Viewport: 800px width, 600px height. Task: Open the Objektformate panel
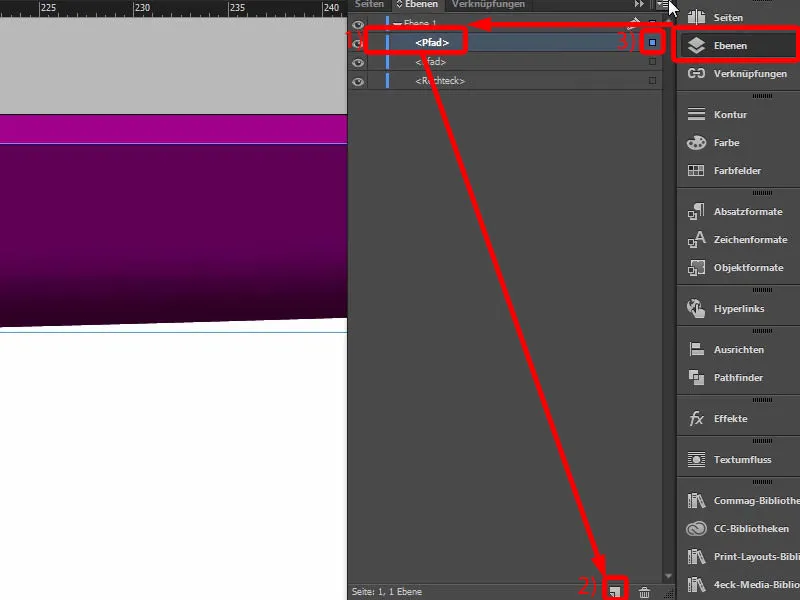click(x=738, y=267)
